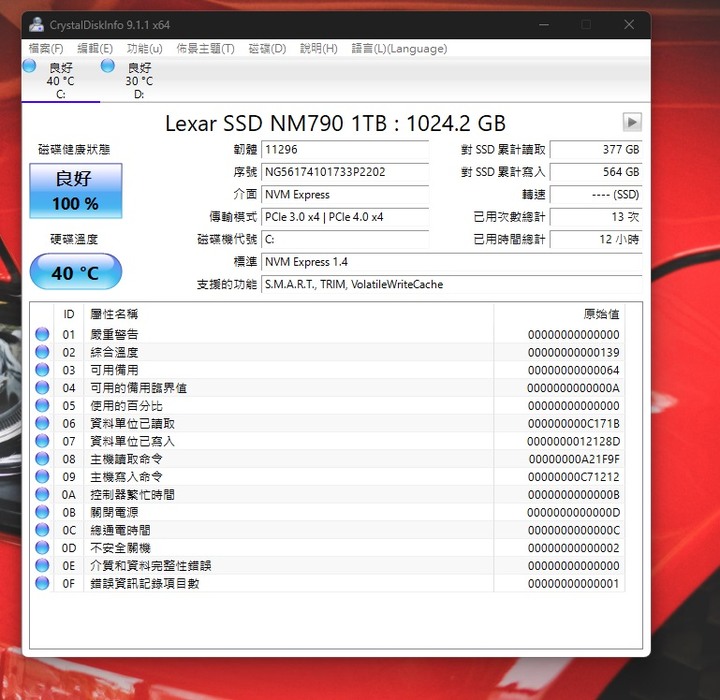
Task: Click the serial number field NG56174101733P2202
Action: pos(345,172)
